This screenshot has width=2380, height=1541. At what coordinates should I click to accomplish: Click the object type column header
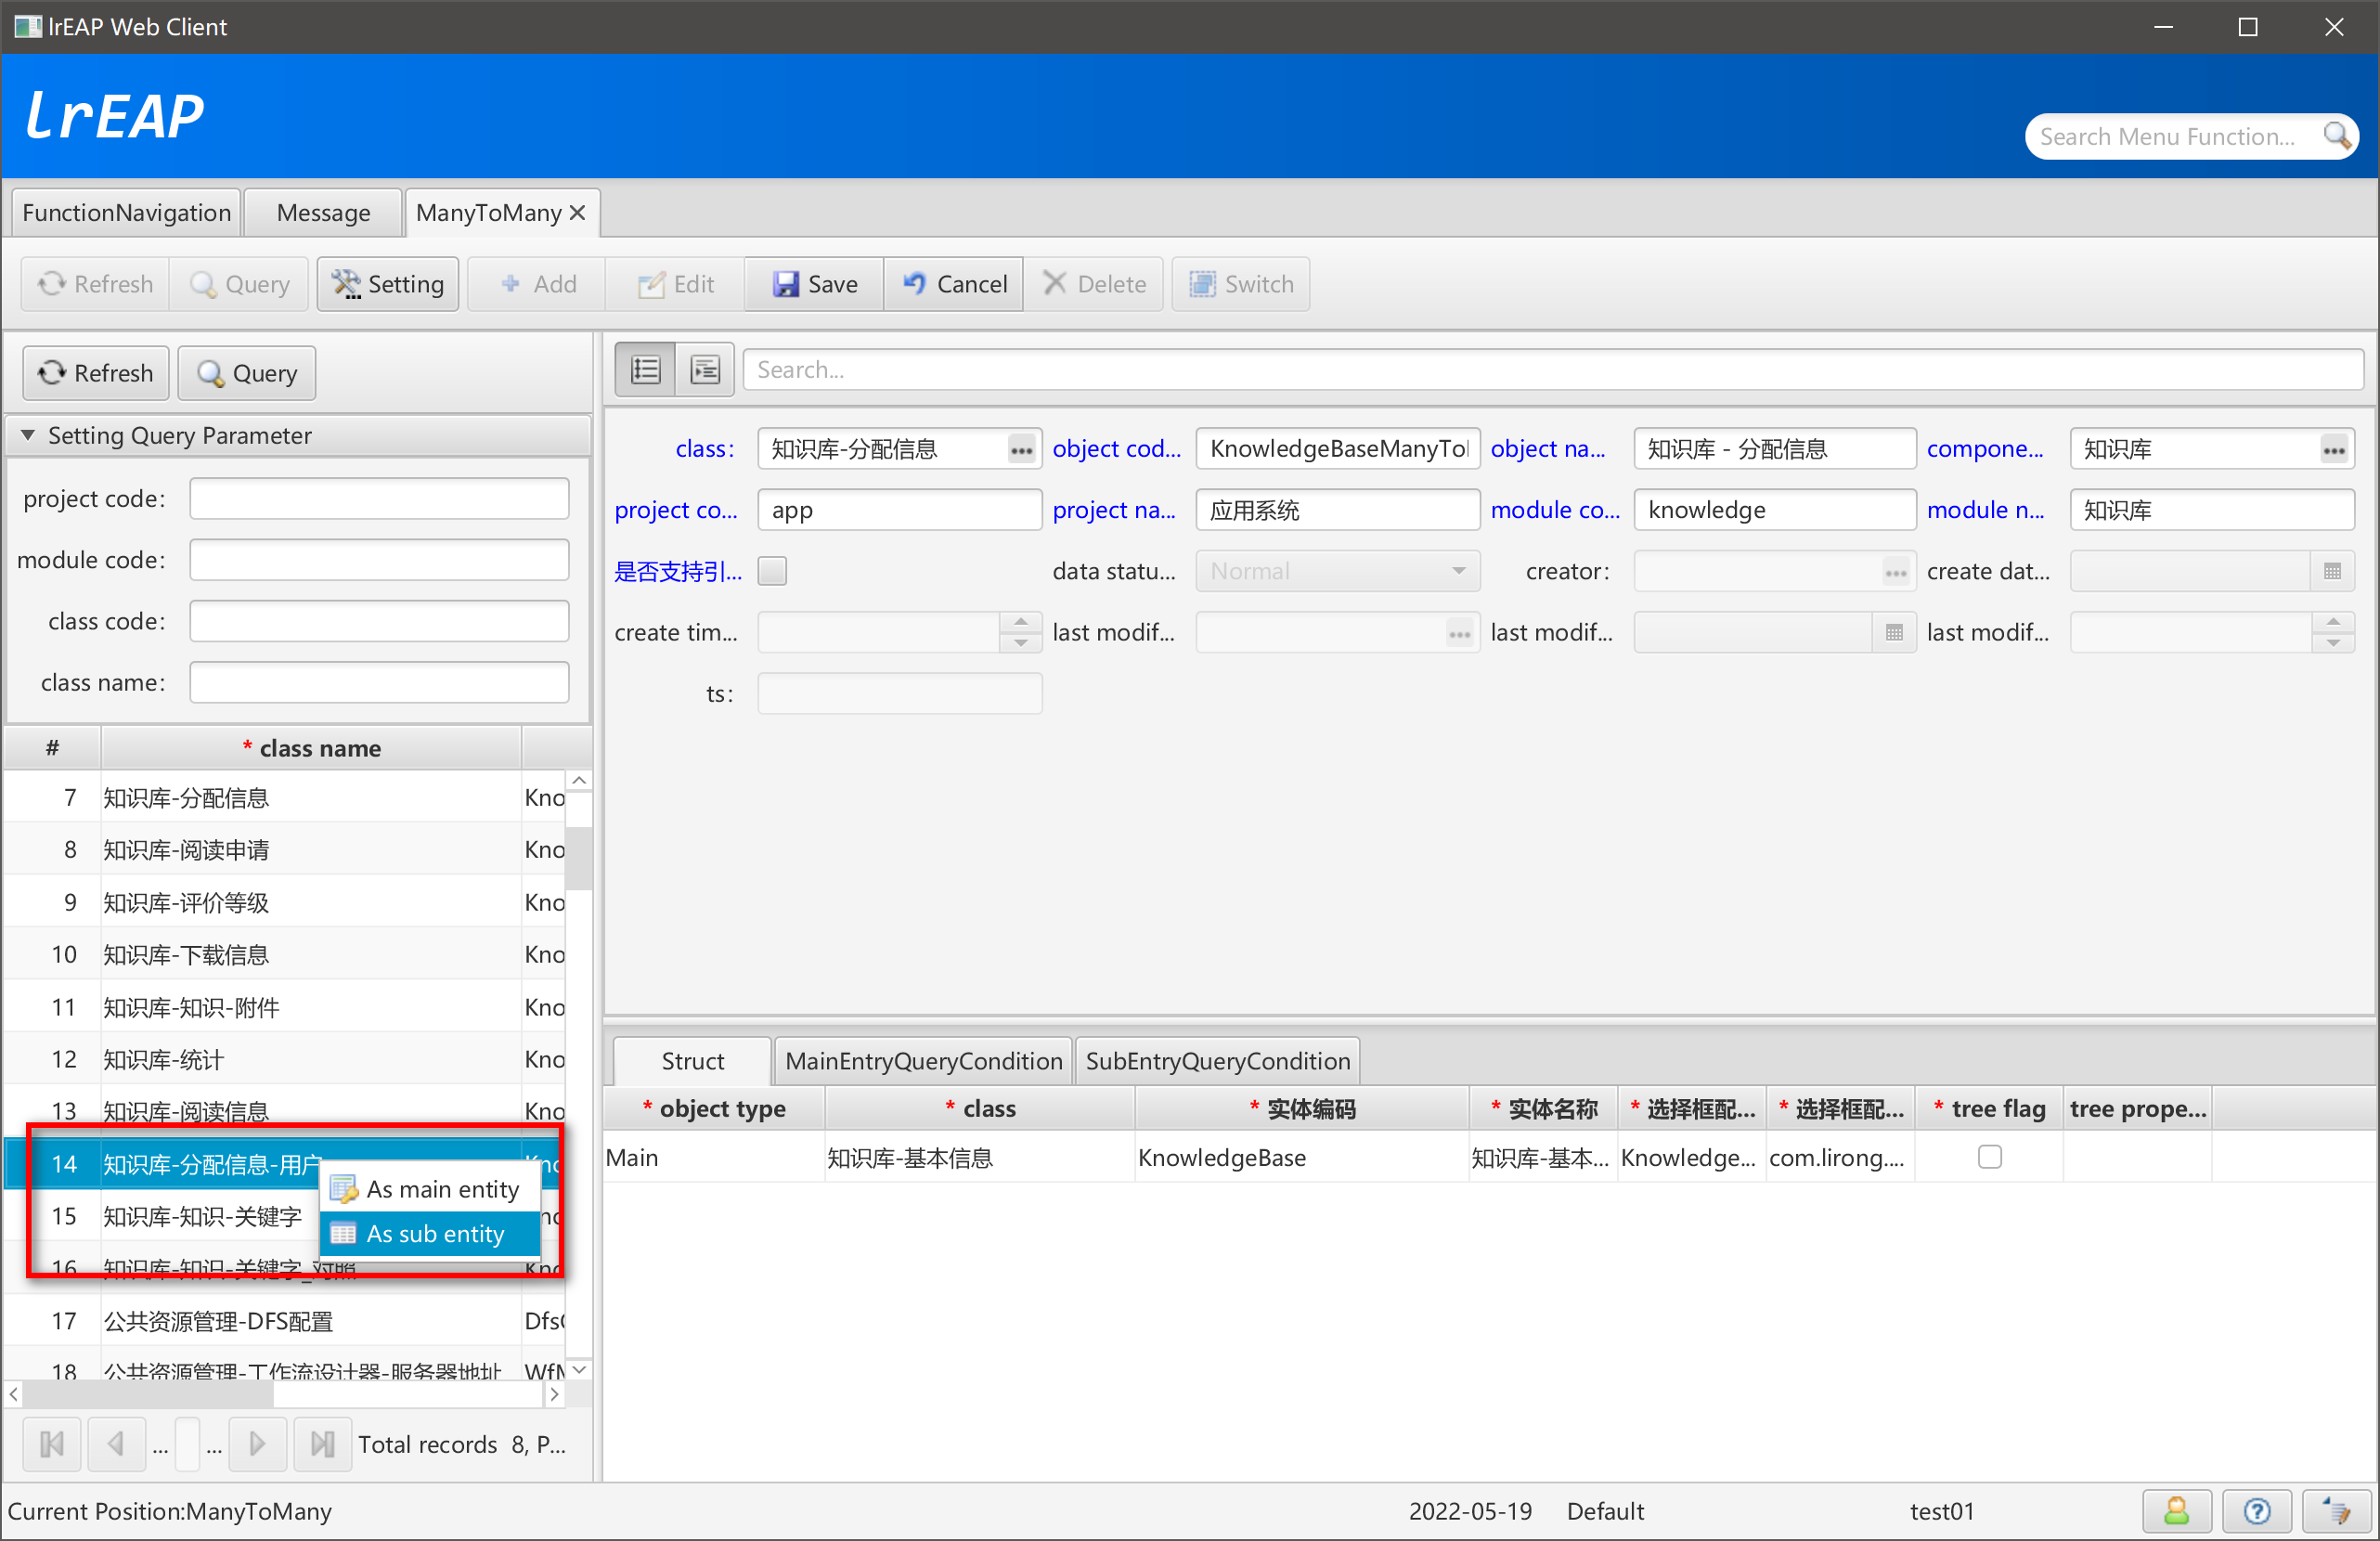click(x=714, y=1109)
